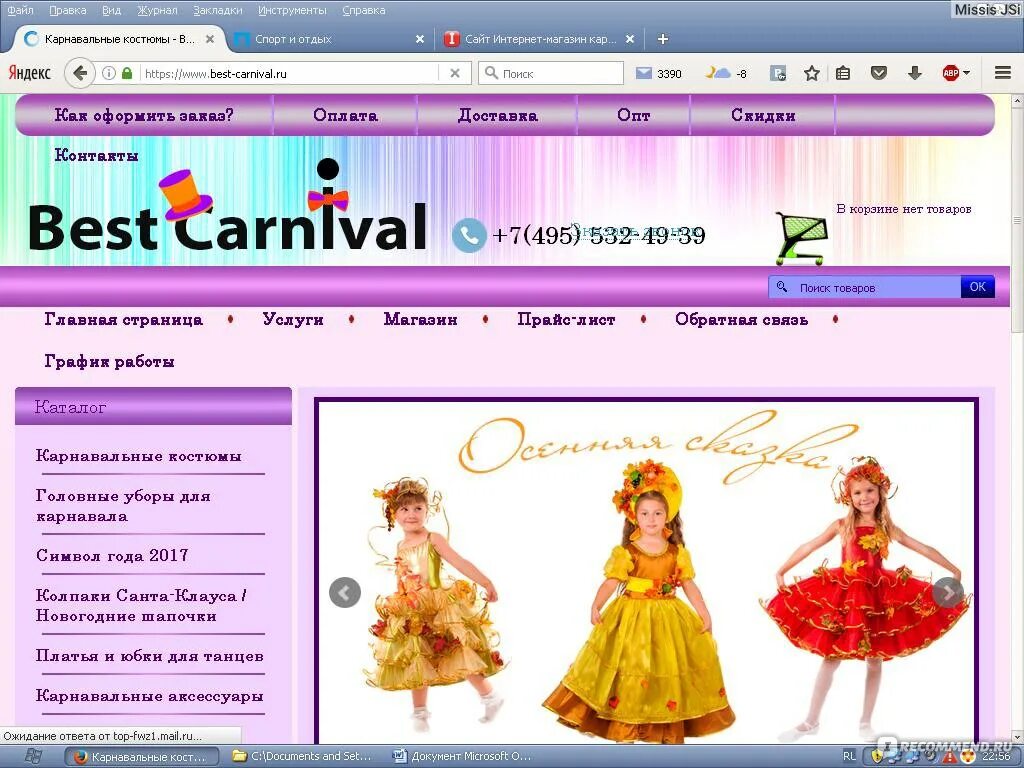Click the Best Carnival logo
The width and height of the screenshot is (1024, 768).
(228, 206)
